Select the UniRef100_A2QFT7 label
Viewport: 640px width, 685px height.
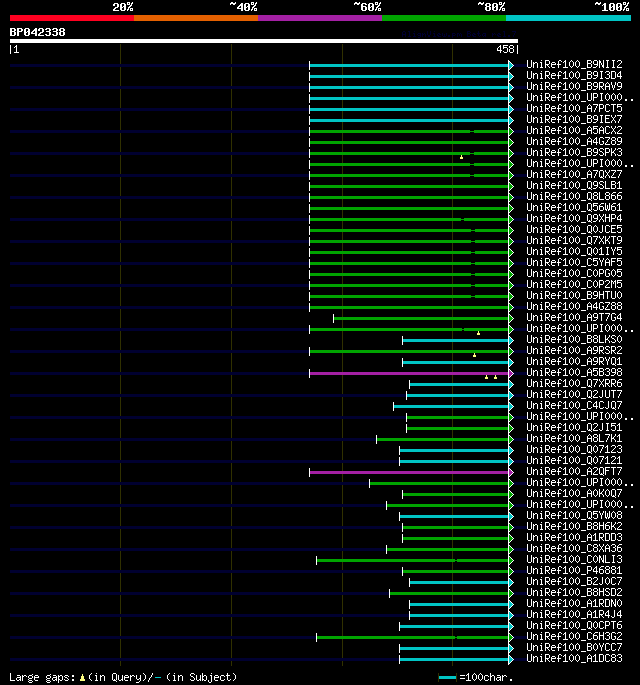[574, 472]
